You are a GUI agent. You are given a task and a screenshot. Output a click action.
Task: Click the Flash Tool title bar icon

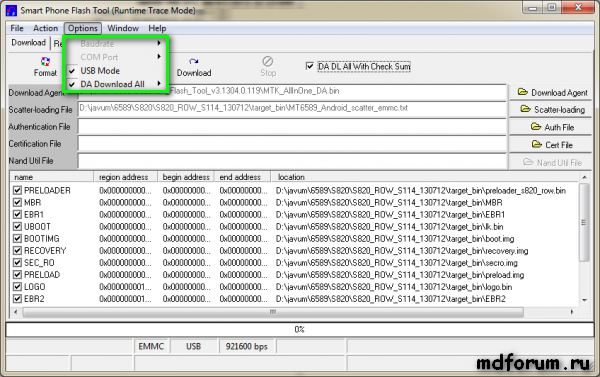tap(11, 10)
